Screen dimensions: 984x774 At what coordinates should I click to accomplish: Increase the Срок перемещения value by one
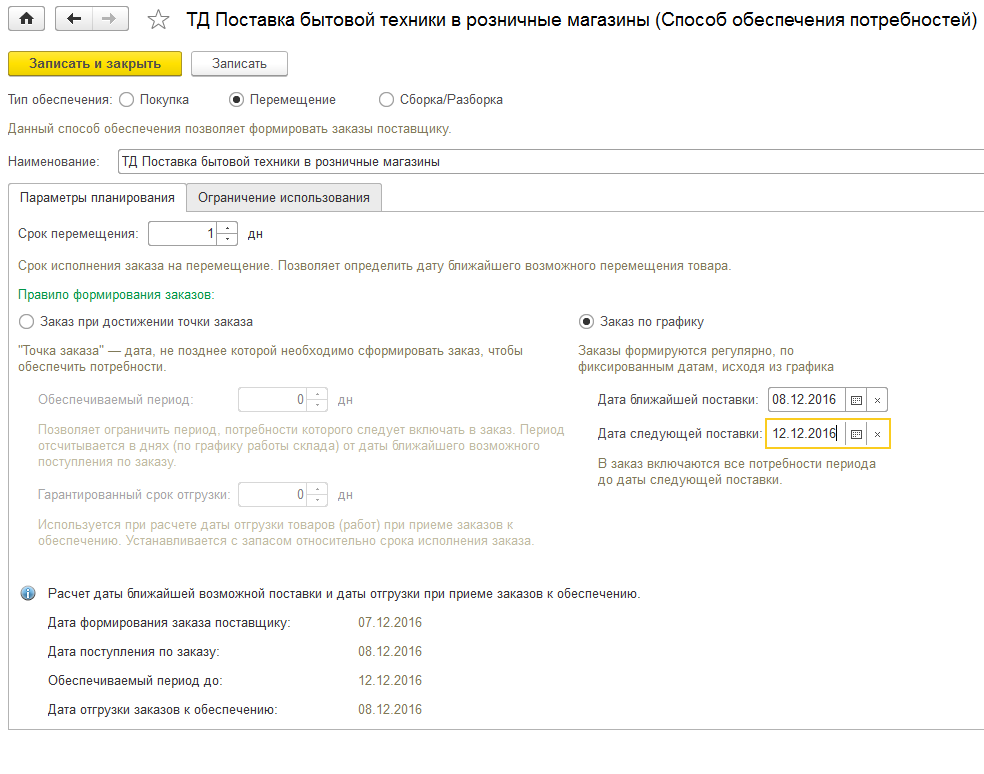pos(228,229)
